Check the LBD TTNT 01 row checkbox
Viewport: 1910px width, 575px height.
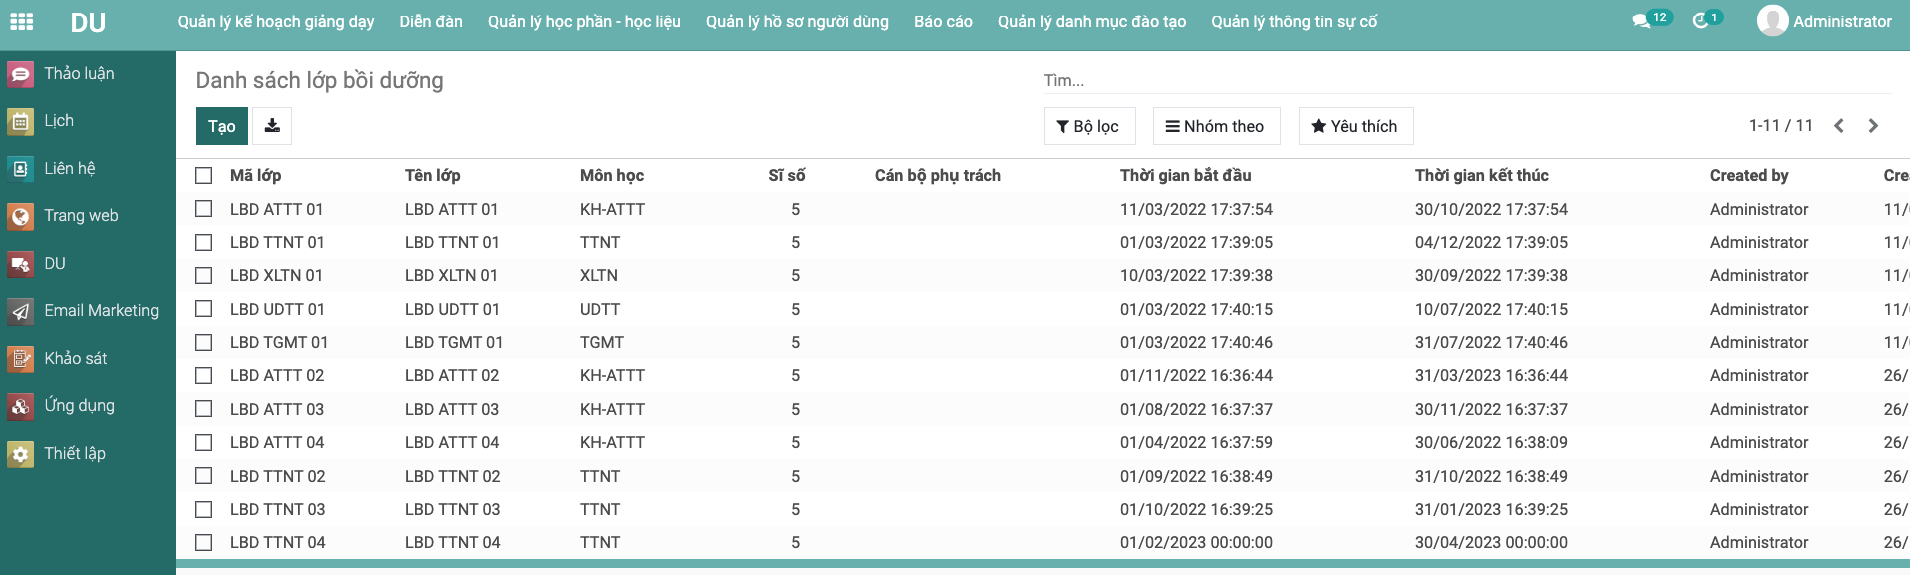[204, 242]
